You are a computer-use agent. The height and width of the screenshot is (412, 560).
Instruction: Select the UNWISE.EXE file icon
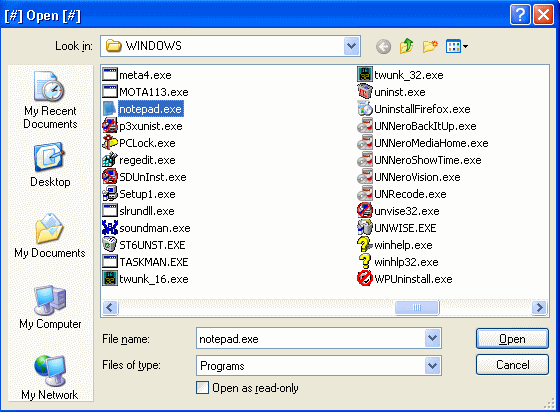(365, 228)
